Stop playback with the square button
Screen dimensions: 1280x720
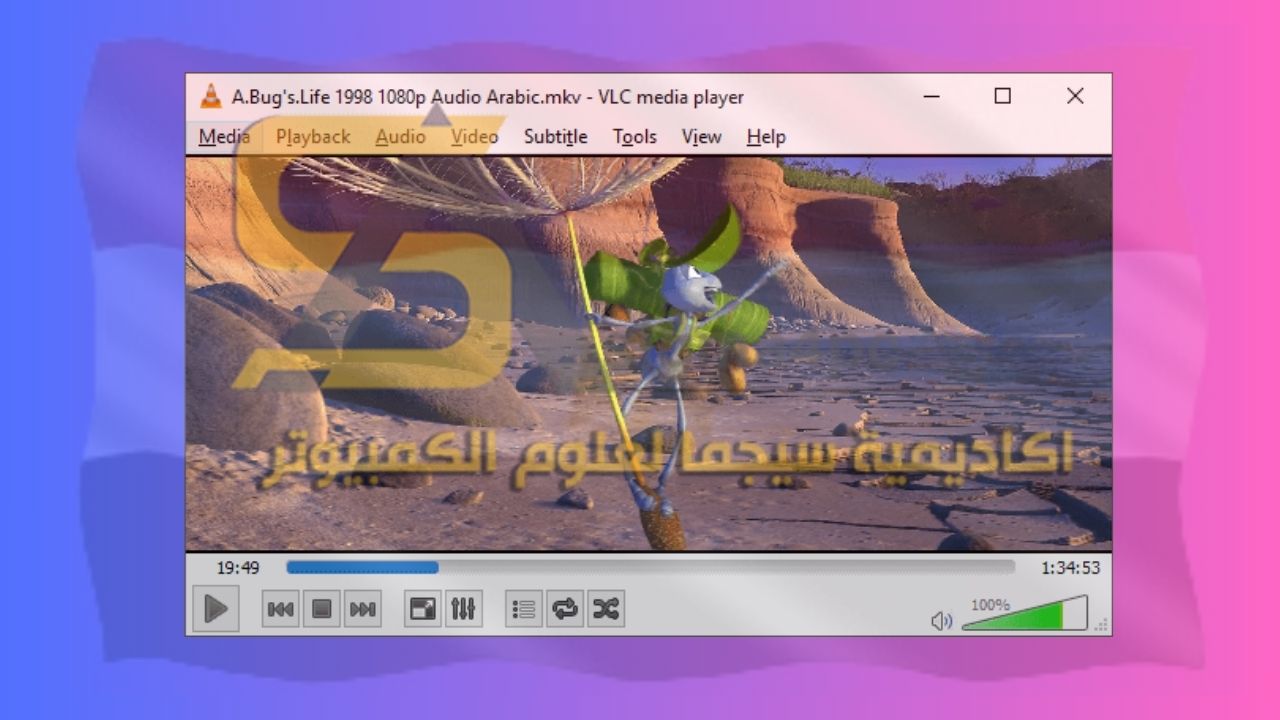pos(322,609)
